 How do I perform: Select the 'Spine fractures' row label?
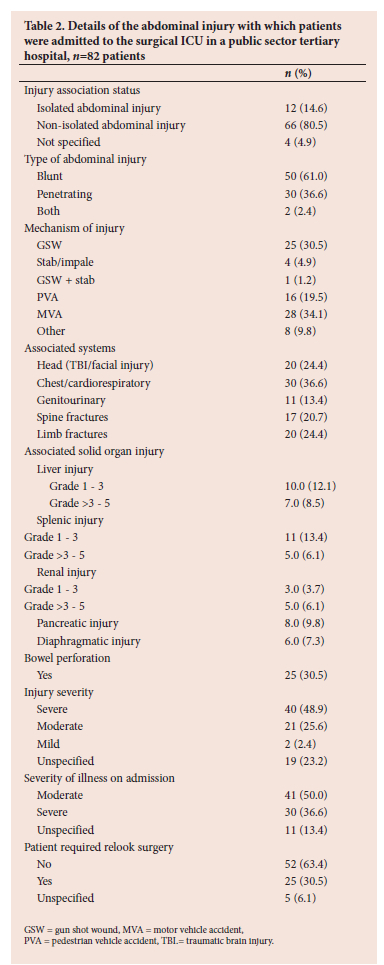(x=72, y=417)
